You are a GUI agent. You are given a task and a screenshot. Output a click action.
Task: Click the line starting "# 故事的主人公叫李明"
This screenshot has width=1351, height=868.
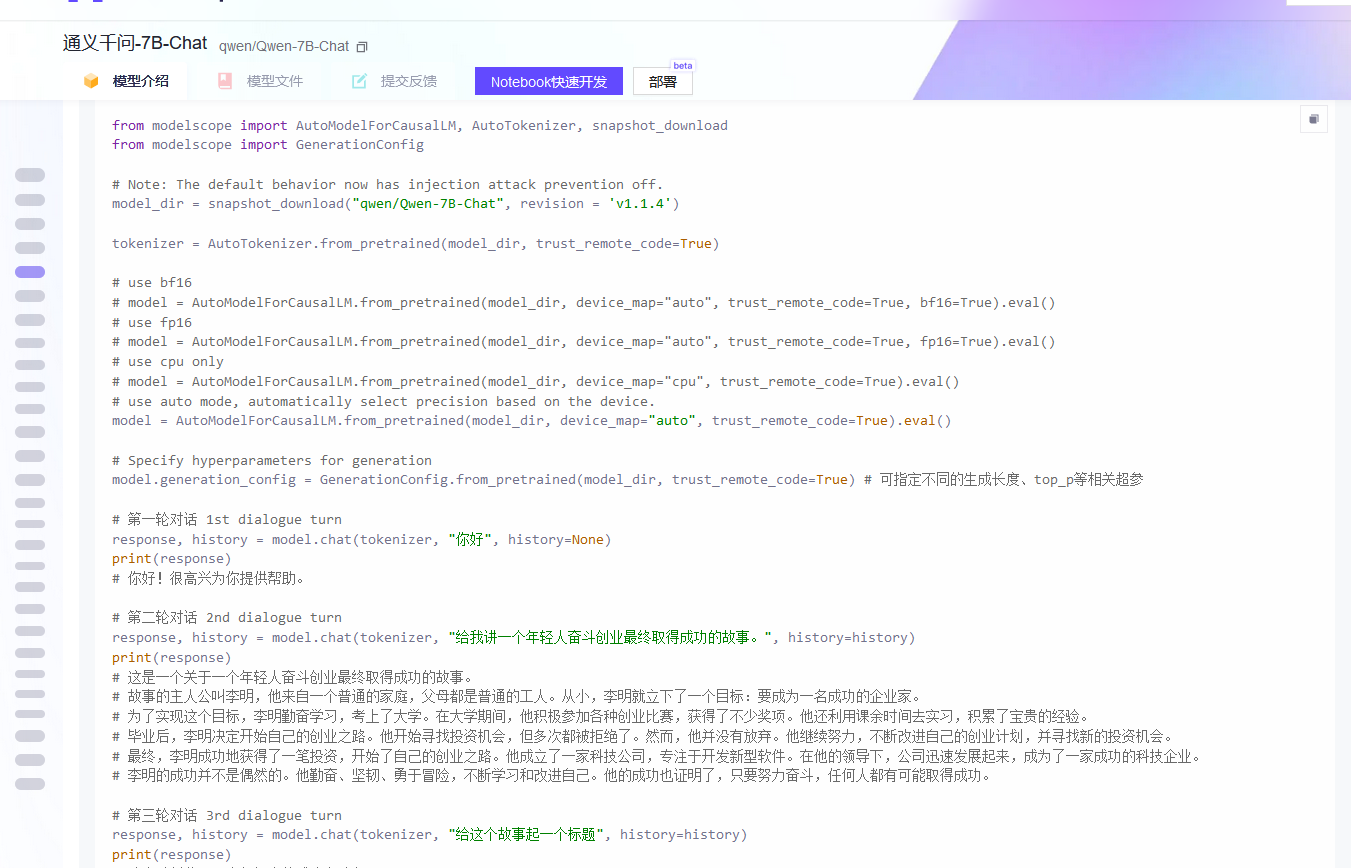pos(516,696)
